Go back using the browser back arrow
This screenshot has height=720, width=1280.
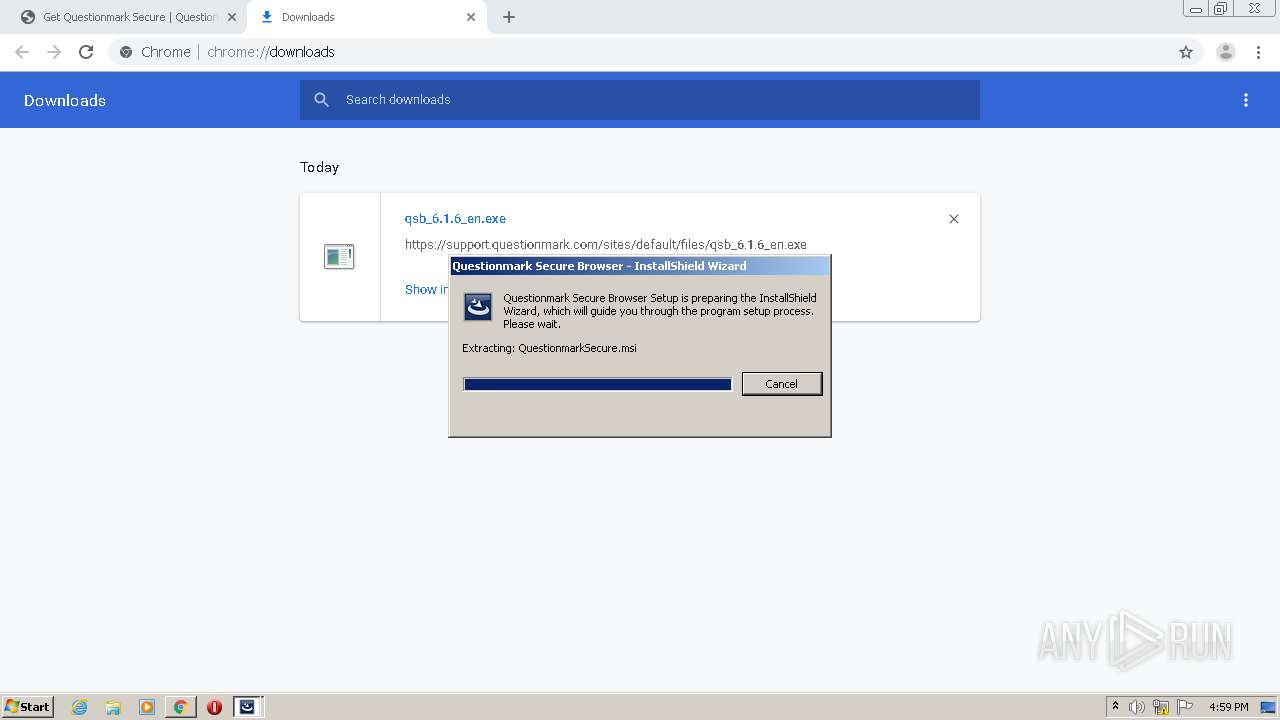(22, 52)
